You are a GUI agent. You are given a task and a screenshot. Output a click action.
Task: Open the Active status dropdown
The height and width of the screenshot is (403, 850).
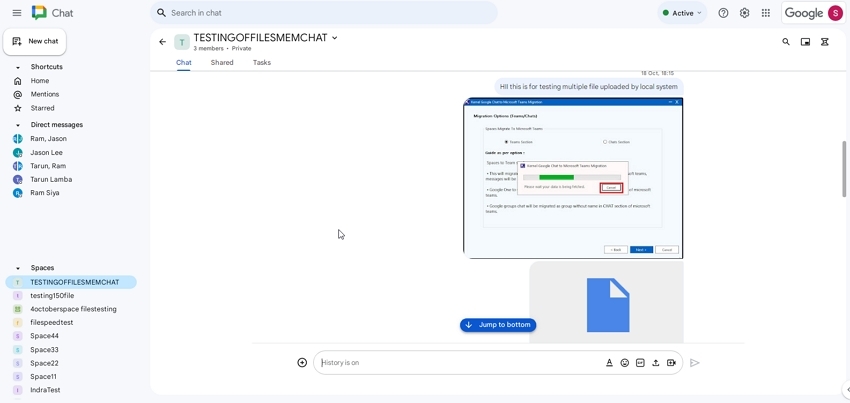tap(682, 13)
